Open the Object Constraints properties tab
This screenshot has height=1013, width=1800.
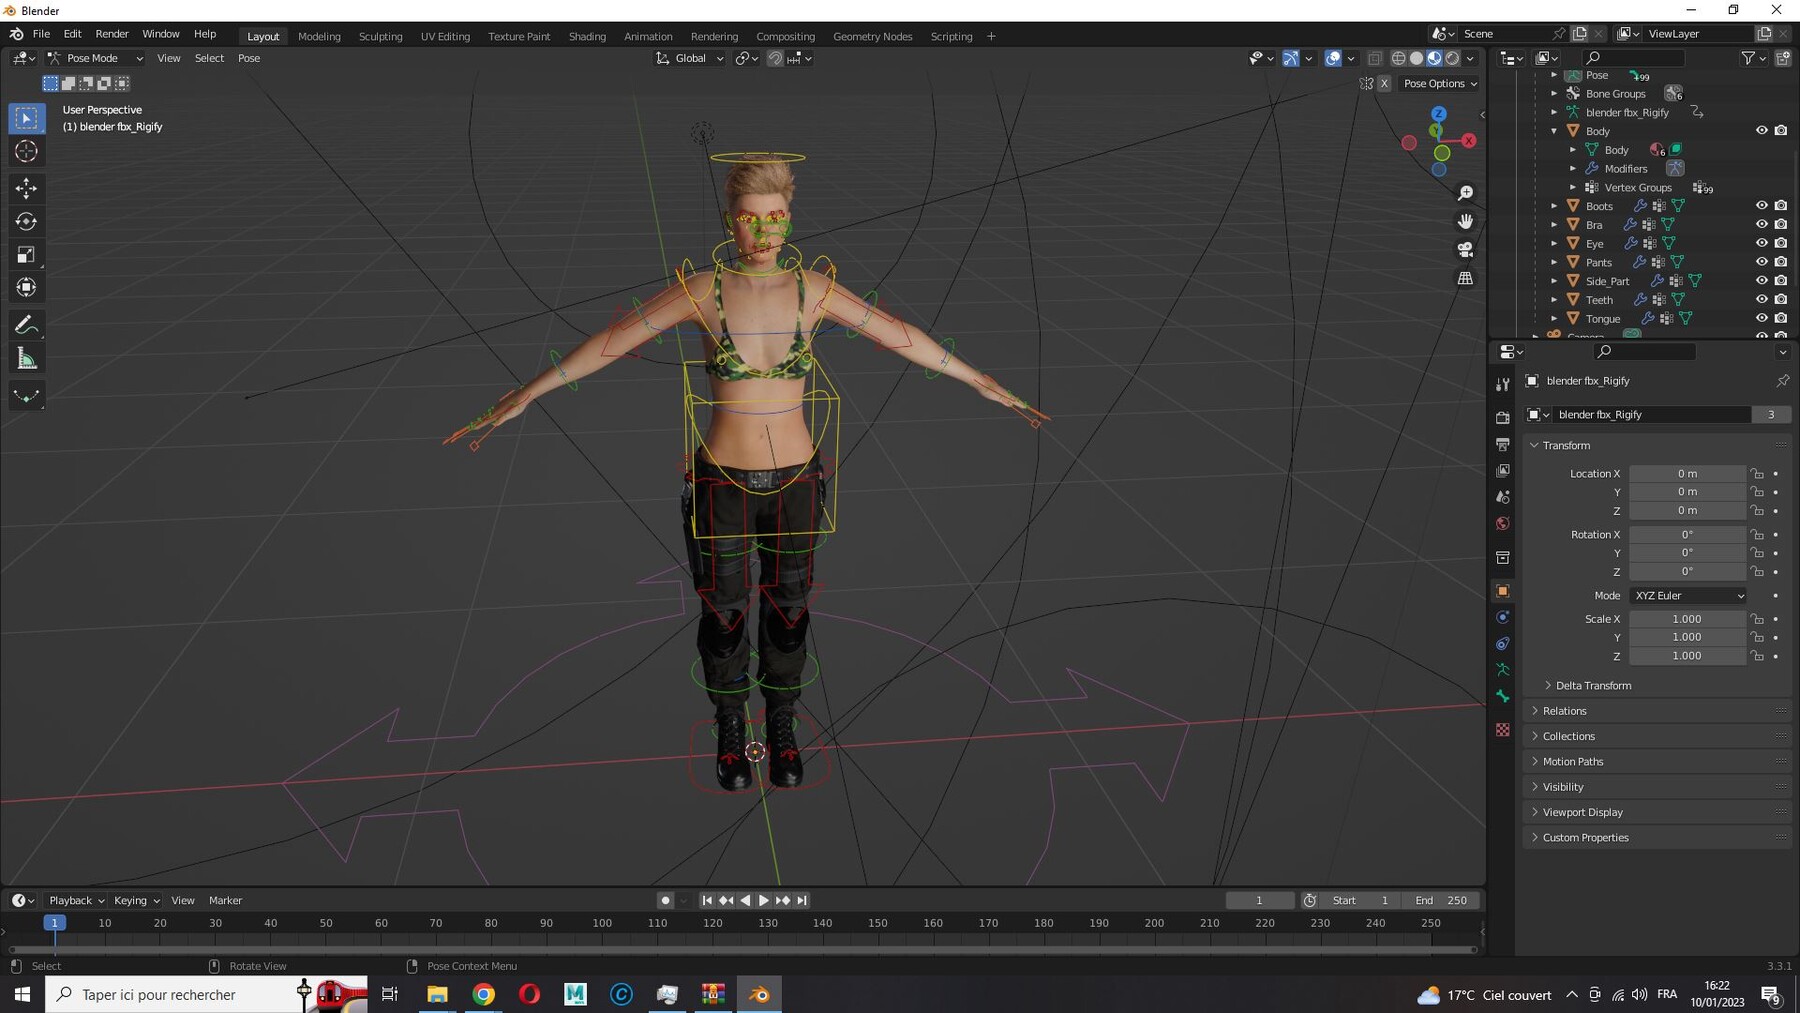pyautogui.click(x=1502, y=644)
